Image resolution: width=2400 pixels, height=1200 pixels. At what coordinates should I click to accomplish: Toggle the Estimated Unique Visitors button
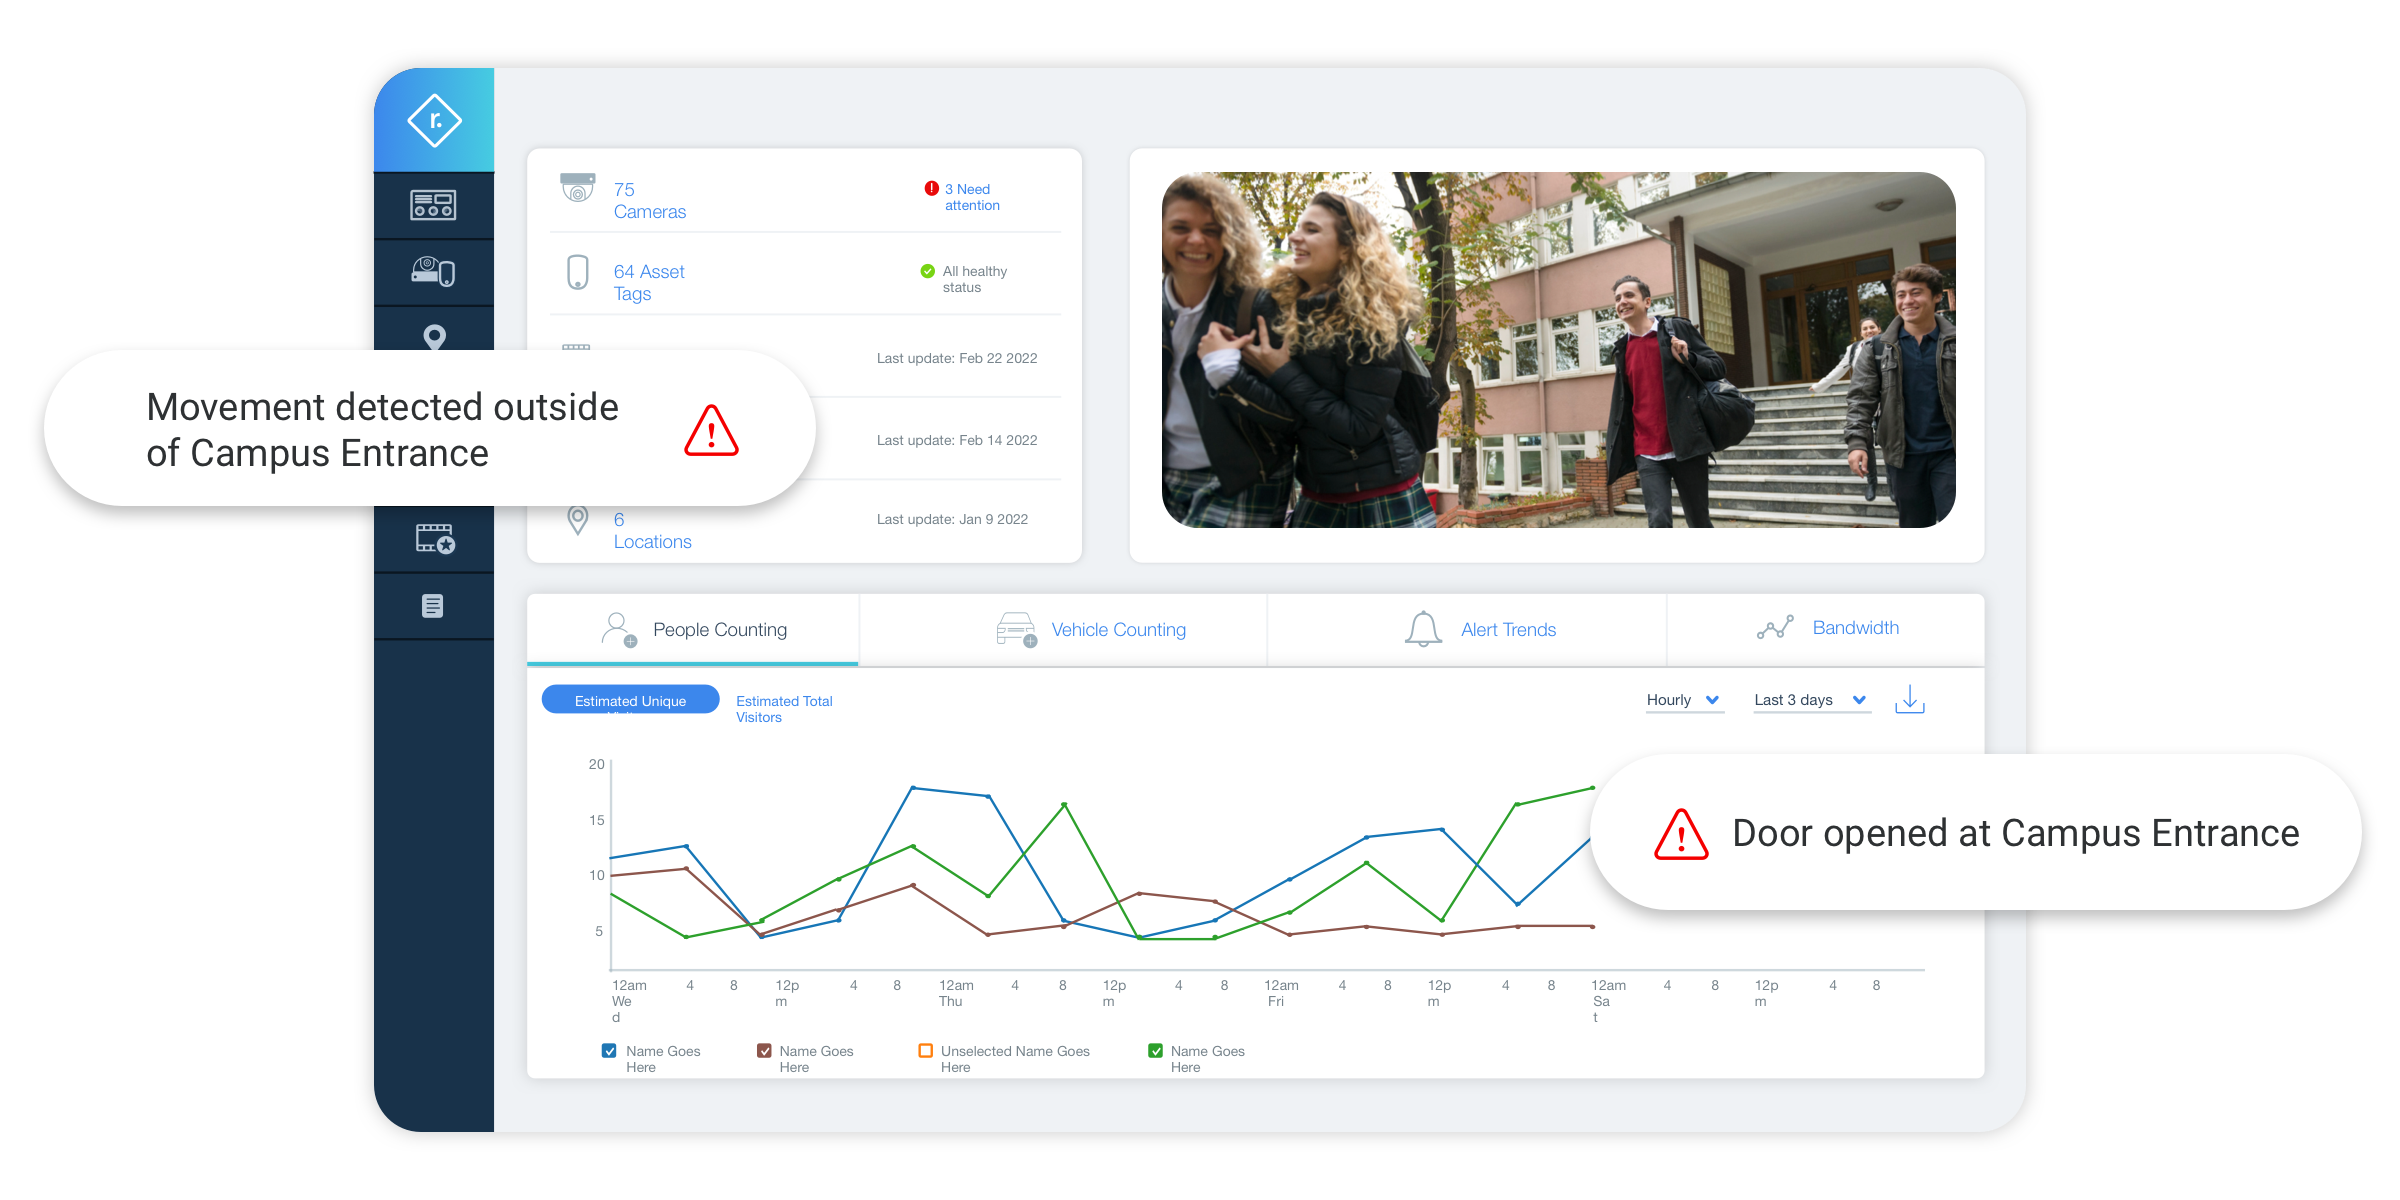[629, 699]
